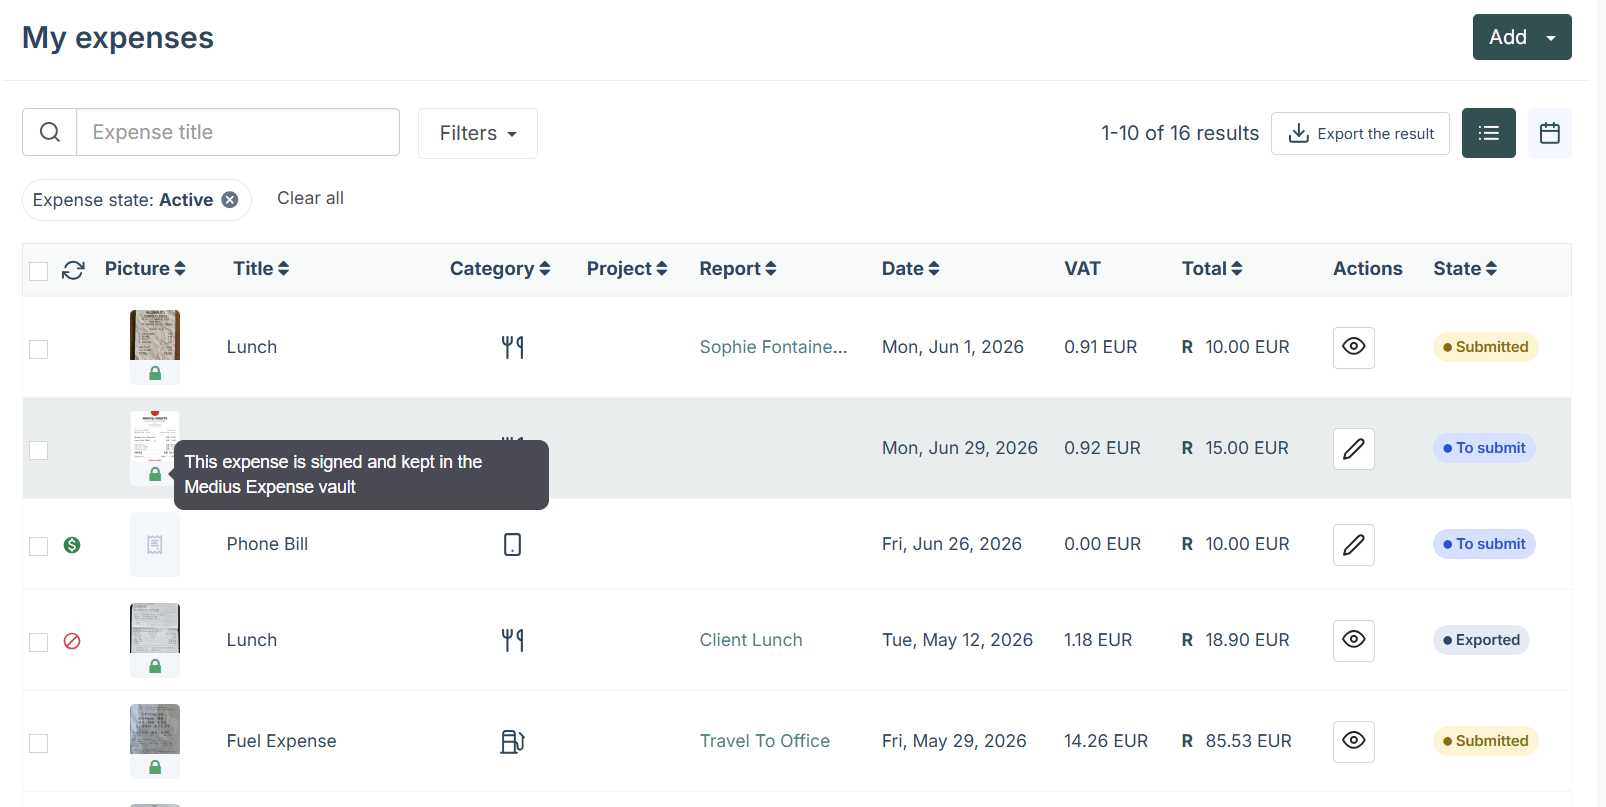This screenshot has width=1606, height=807.
Task: Open the Filters dropdown
Action: 478,133
